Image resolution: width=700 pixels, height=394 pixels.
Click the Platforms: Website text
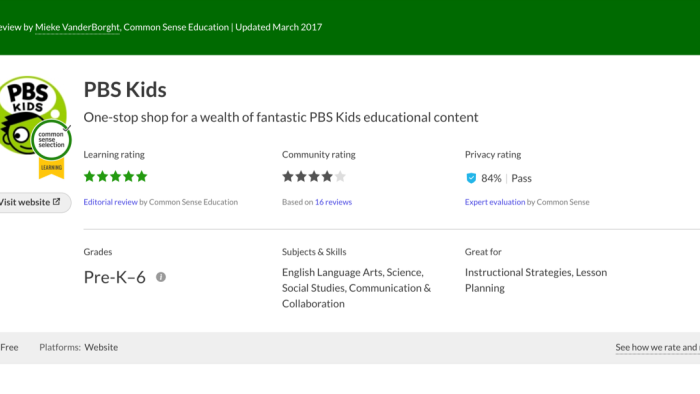click(x=79, y=347)
